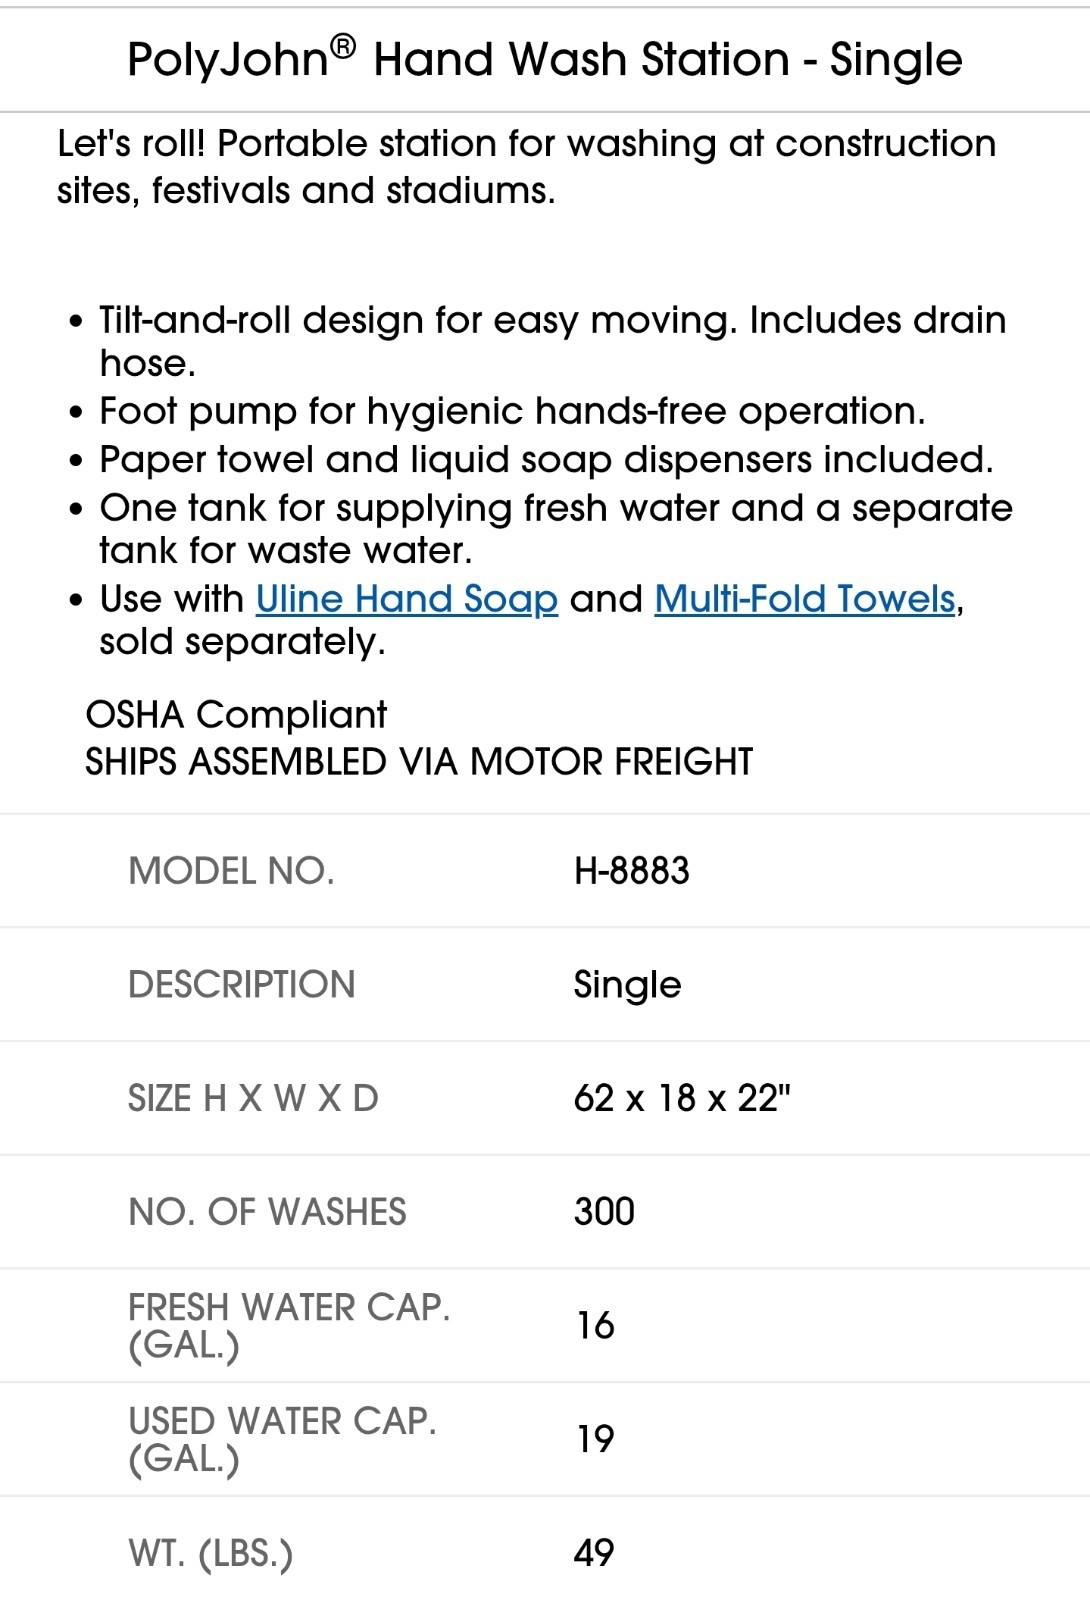Click the MODEL NO. row label
This screenshot has height=1600, width=1090.
[x=231, y=870]
